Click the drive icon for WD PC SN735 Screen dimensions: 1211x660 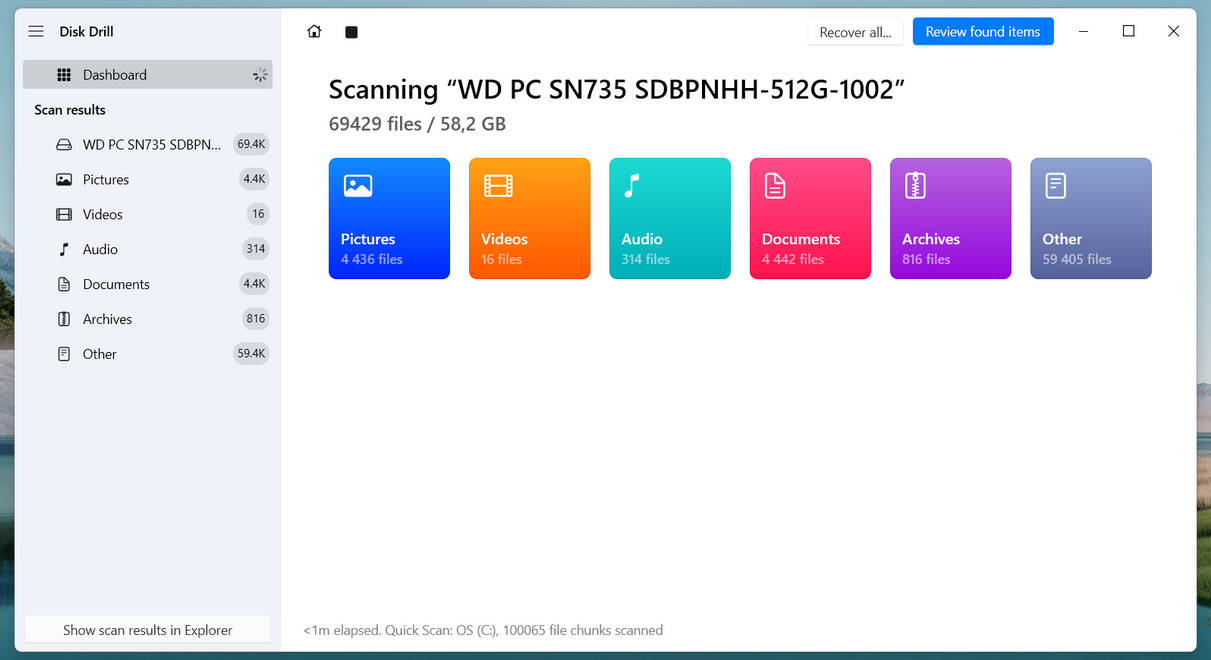pyautogui.click(x=64, y=145)
